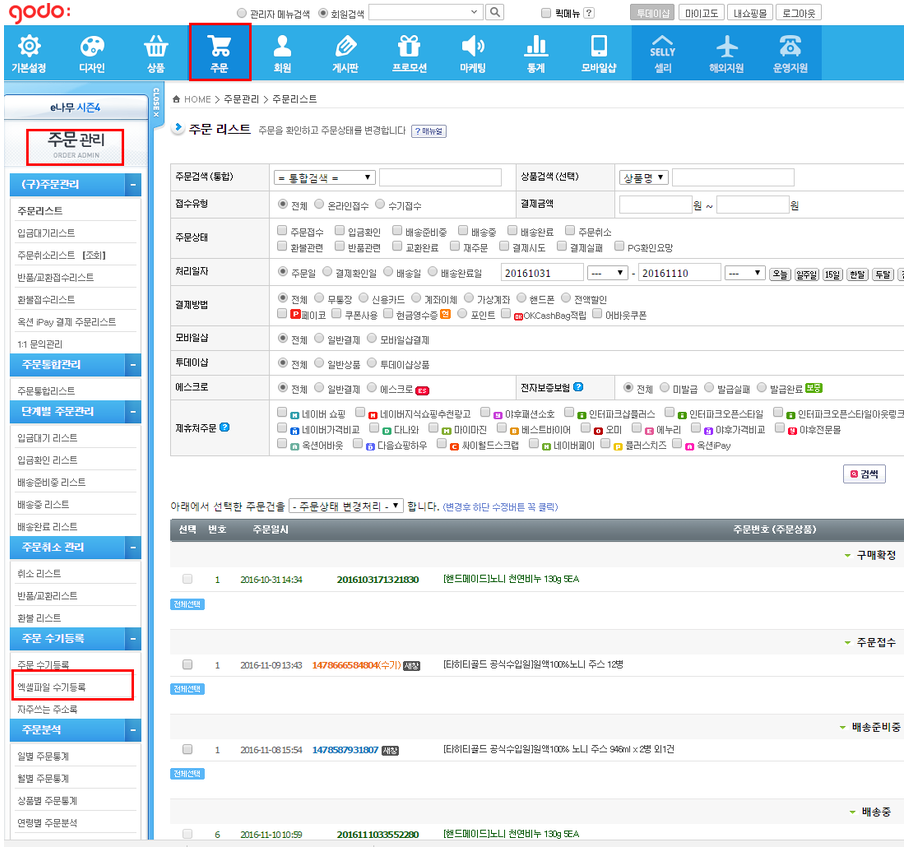Viewport: 906px width, 851px height.
Task: Open the 통계 bar chart icon
Action: 536,46
